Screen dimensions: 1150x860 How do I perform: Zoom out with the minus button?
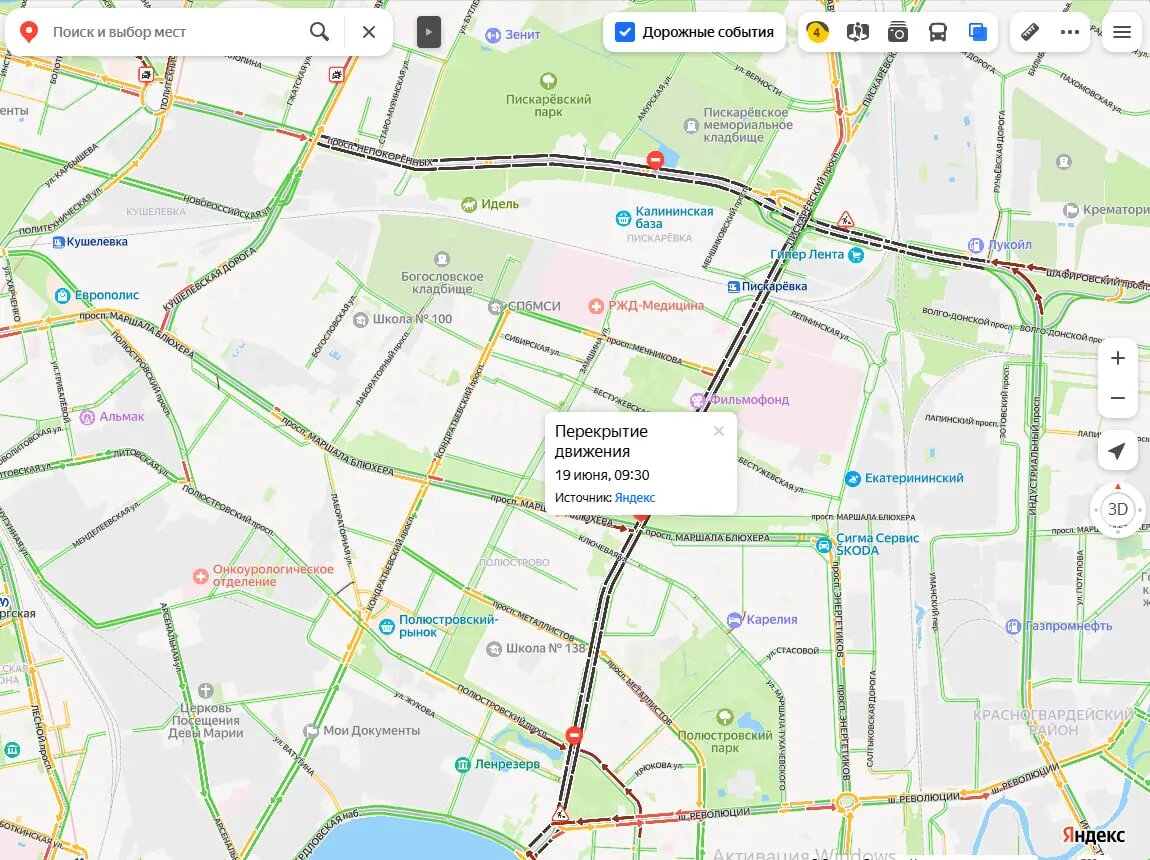[x=1118, y=398]
